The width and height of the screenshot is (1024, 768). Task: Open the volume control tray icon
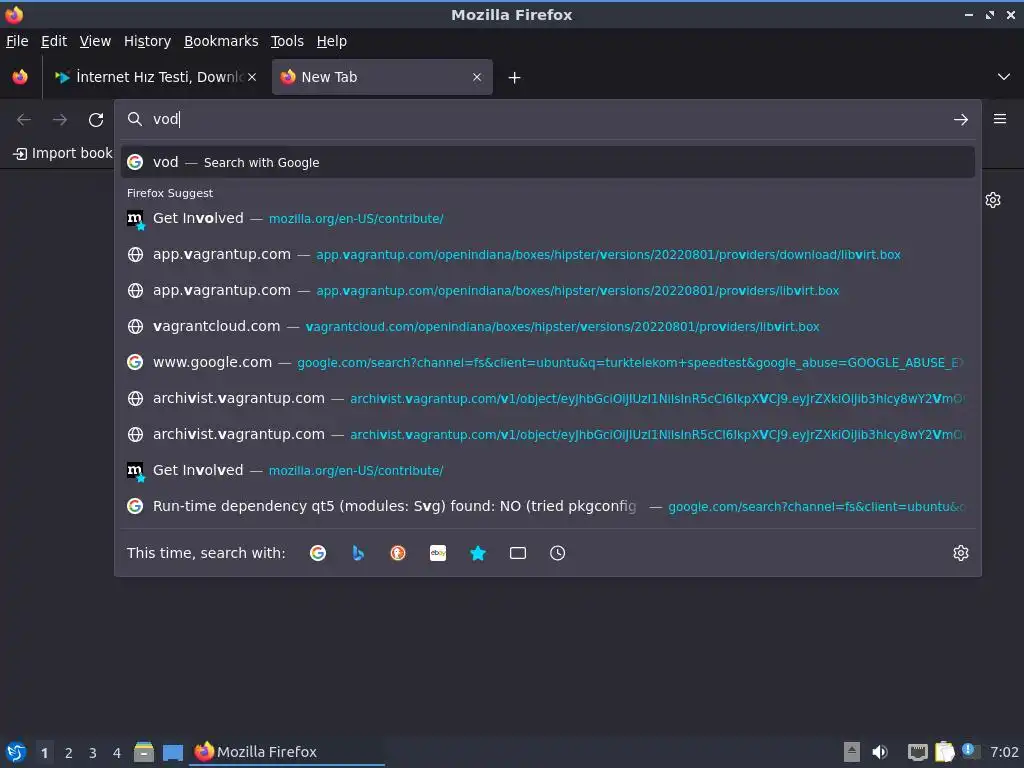point(880,752)
